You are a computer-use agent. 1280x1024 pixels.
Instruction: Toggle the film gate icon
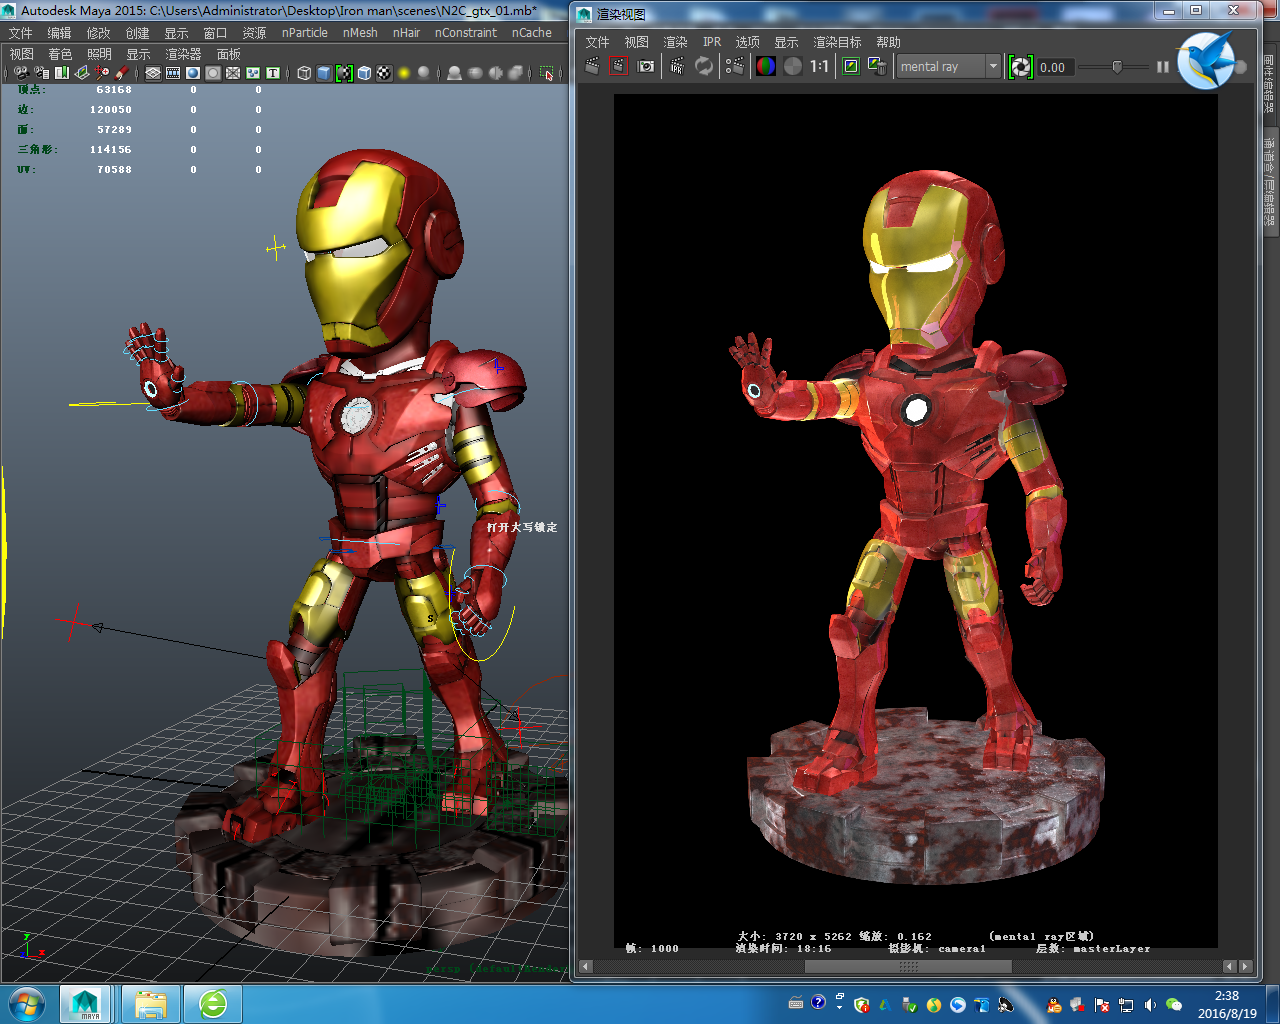pyautogui.click(x=173, y=73)
